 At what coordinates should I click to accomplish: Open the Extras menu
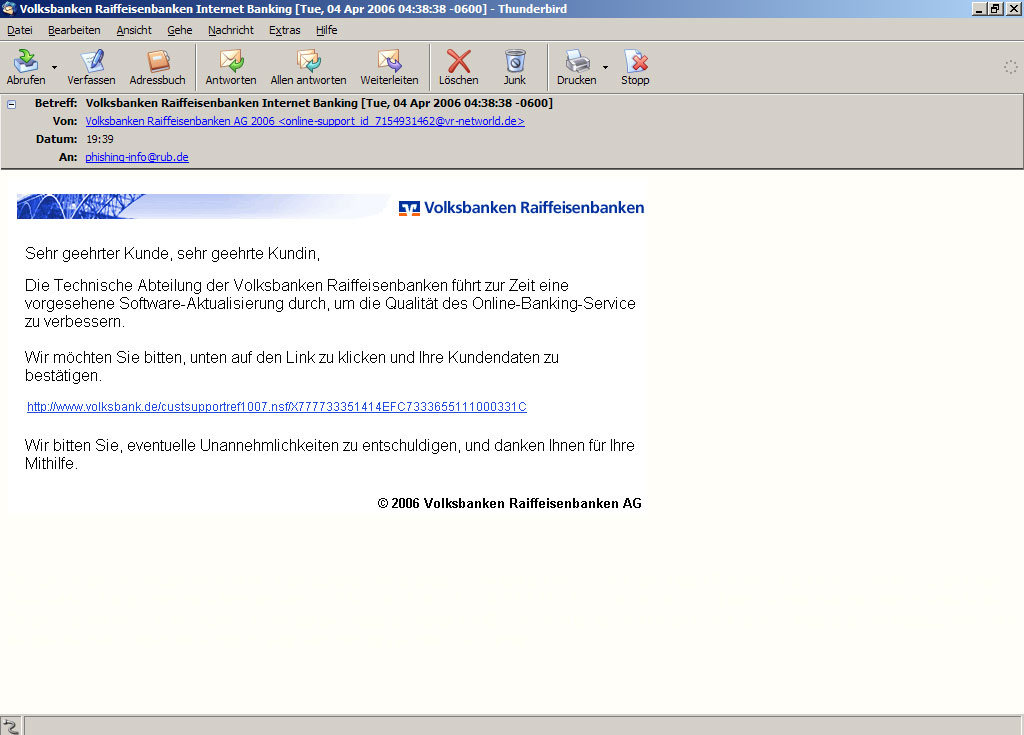[x=284, y=30]
